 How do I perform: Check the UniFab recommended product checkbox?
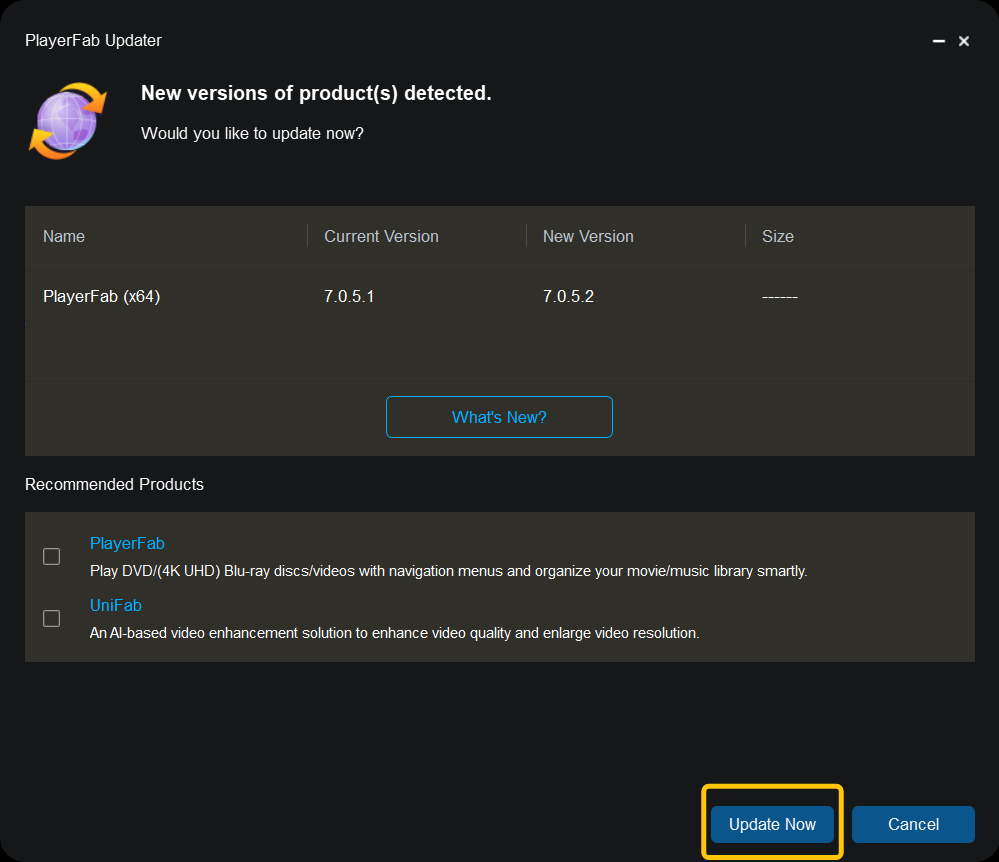(x=52, y=618)
